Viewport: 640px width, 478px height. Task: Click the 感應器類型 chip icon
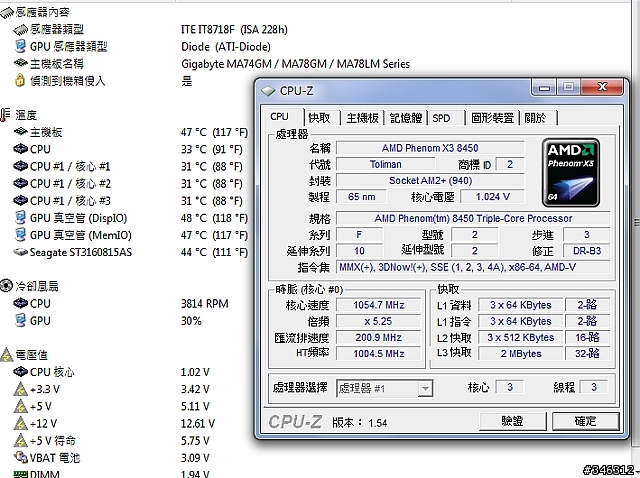(20, 29)
